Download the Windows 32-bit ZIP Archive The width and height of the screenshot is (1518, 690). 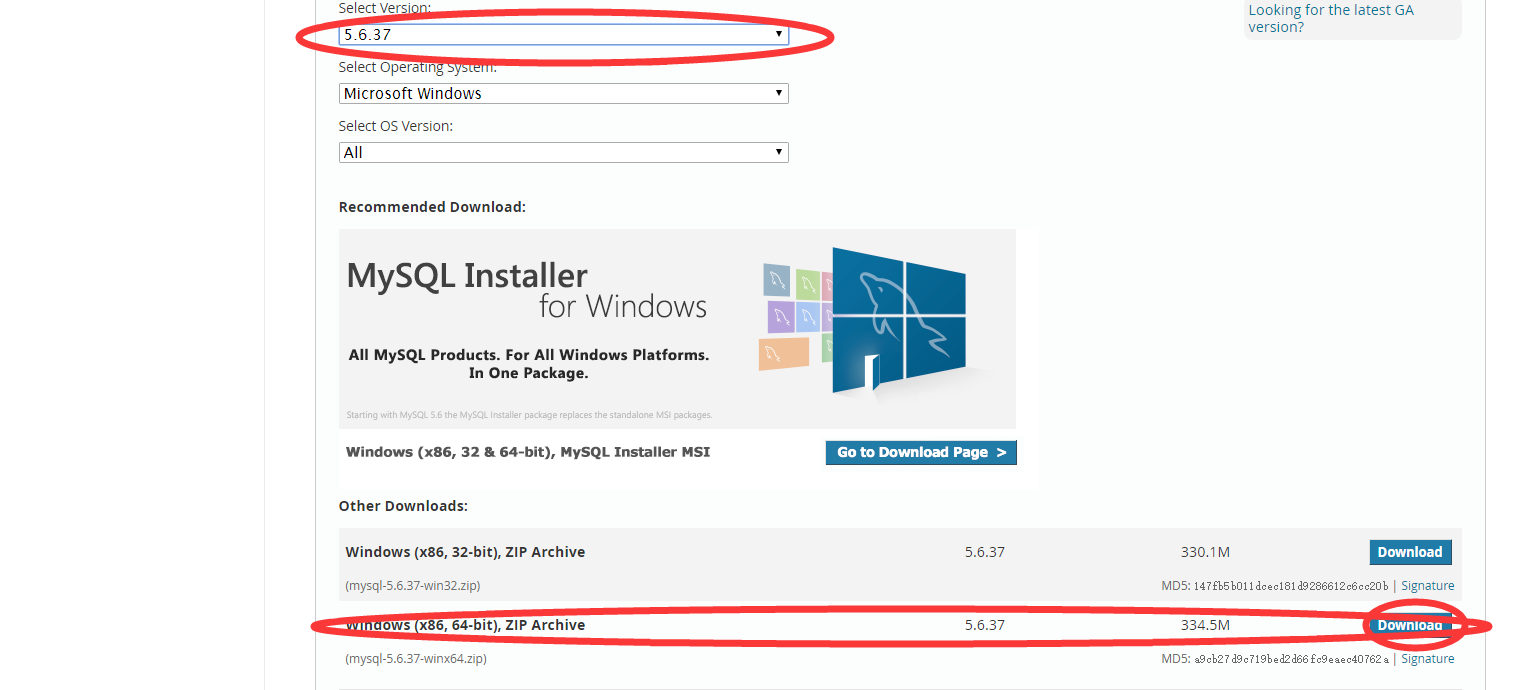[1410, 552]
